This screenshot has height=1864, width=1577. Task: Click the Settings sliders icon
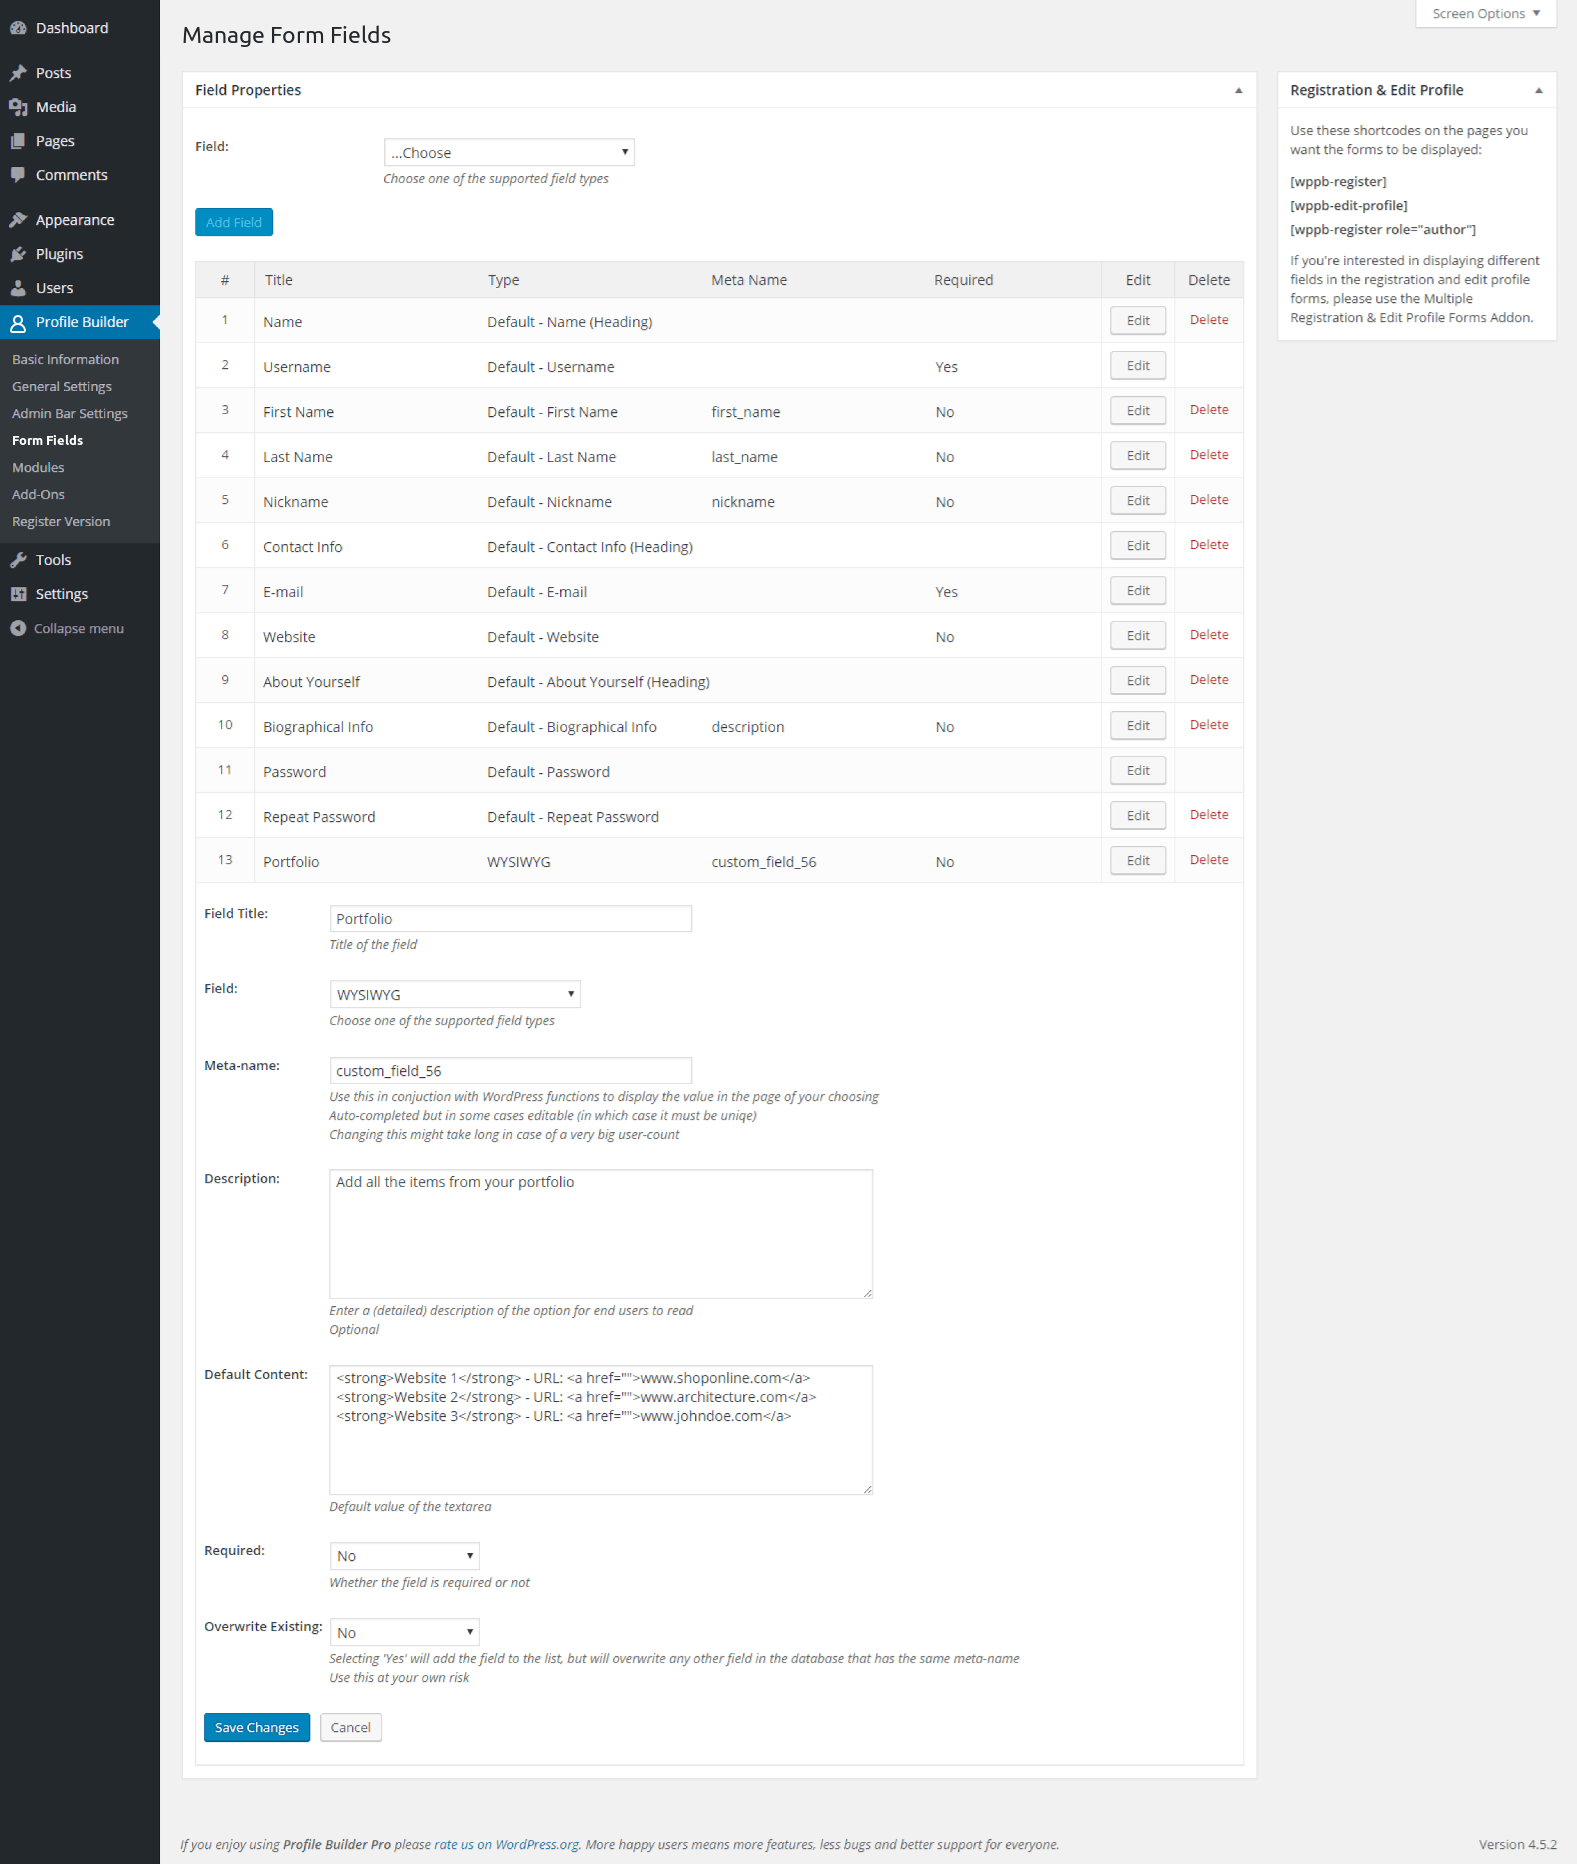click(x=18, y=594)
